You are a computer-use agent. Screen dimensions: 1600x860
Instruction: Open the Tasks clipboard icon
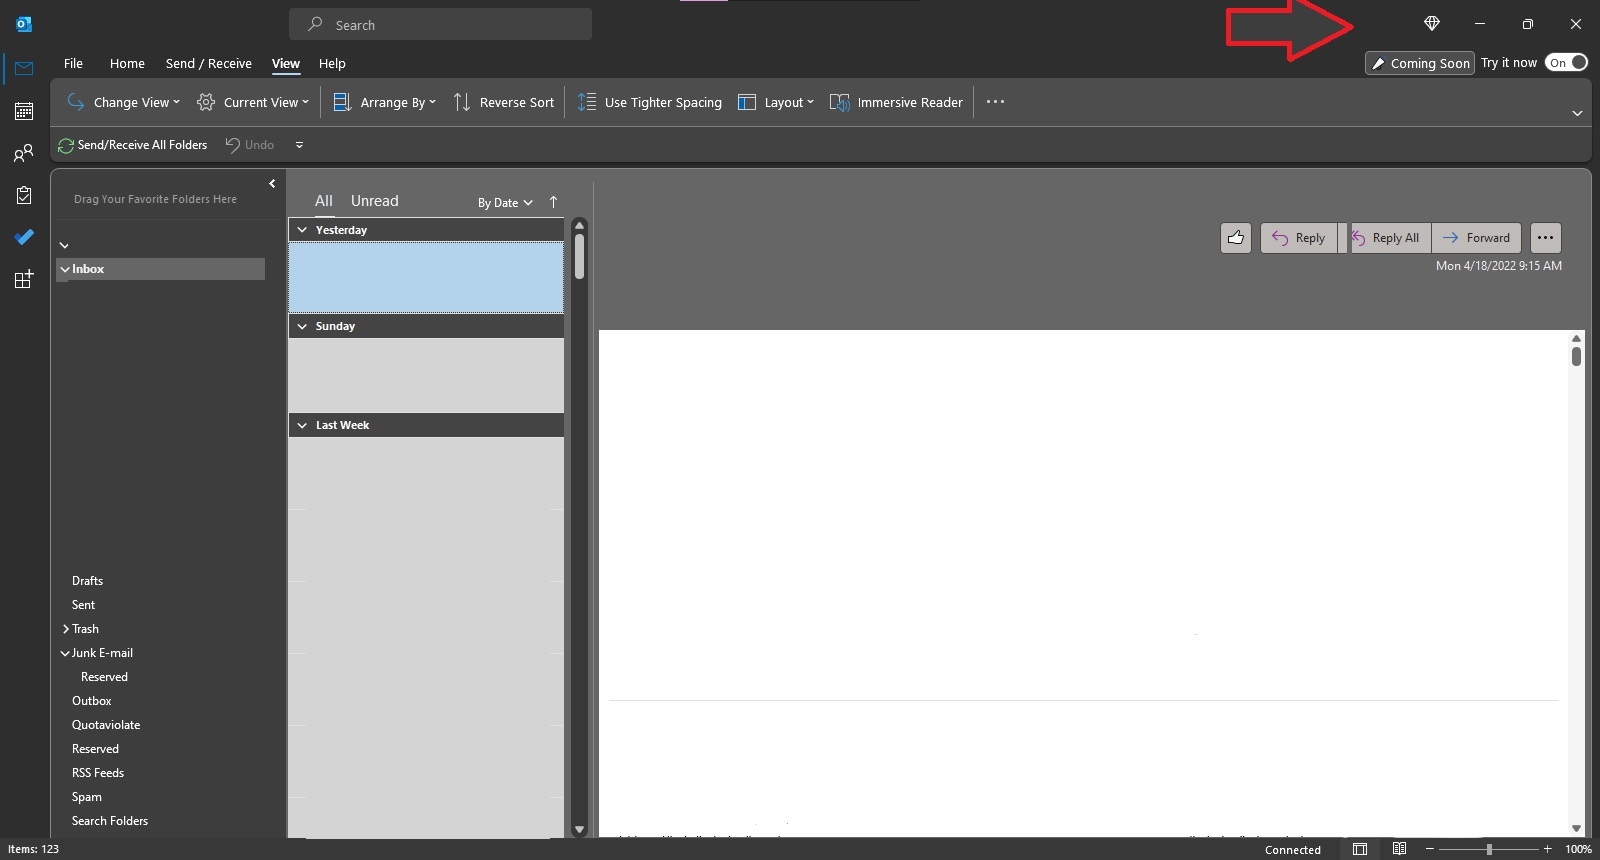pos(24,195)
